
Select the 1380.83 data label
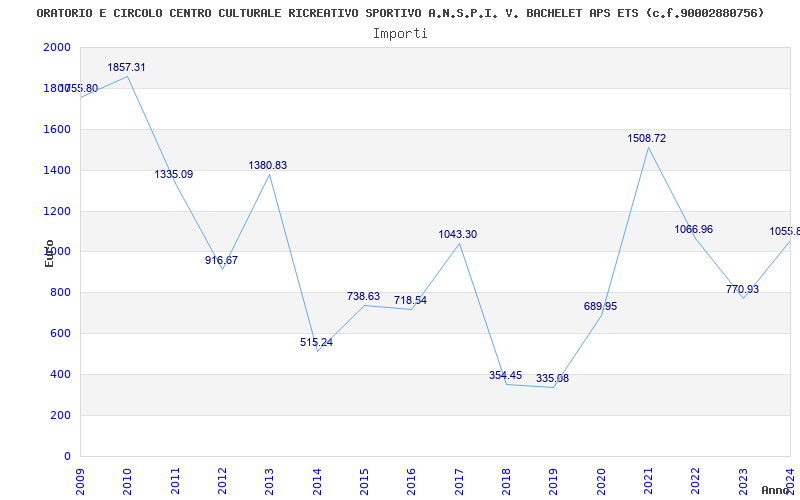click(267, 165)
